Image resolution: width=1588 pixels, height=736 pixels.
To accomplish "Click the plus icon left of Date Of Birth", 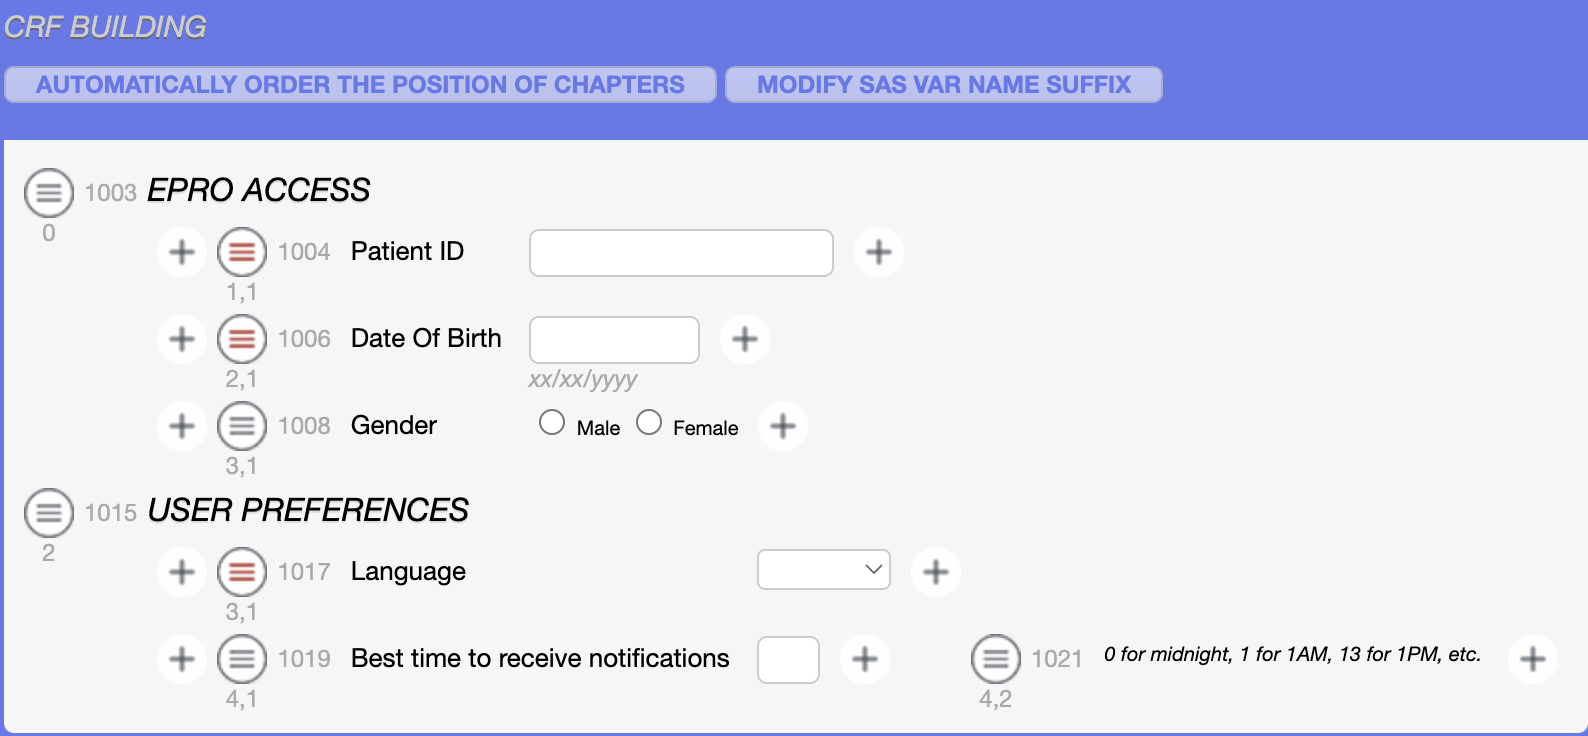I will coord(182,339).
